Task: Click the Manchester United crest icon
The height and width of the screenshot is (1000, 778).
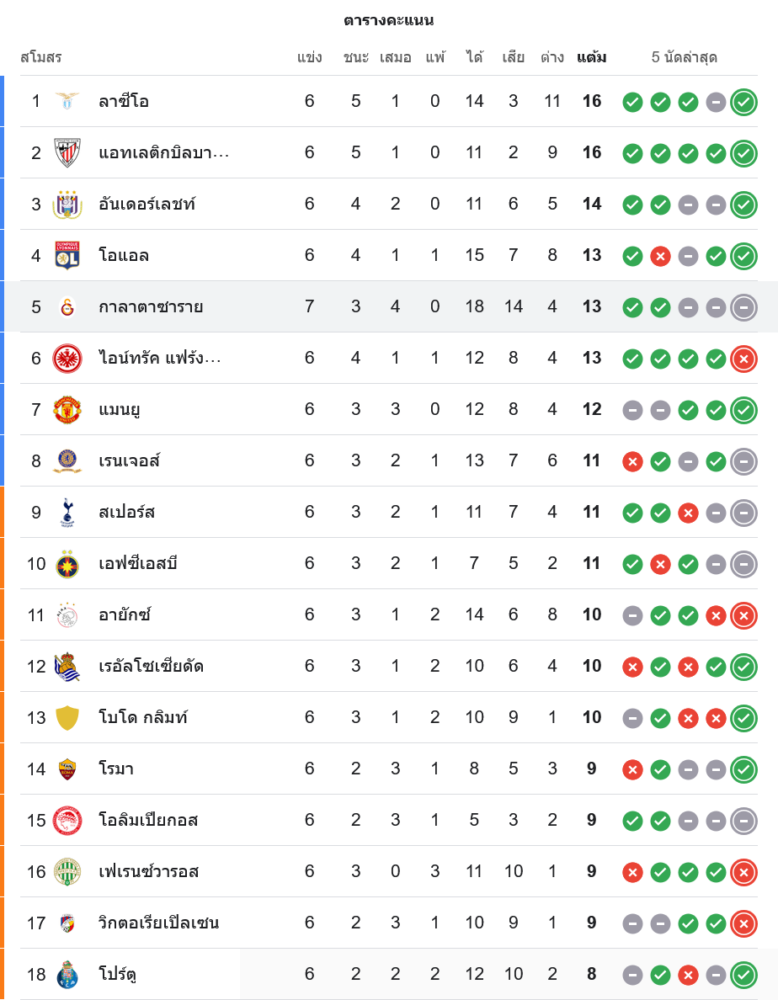Action: pos(67,409)
